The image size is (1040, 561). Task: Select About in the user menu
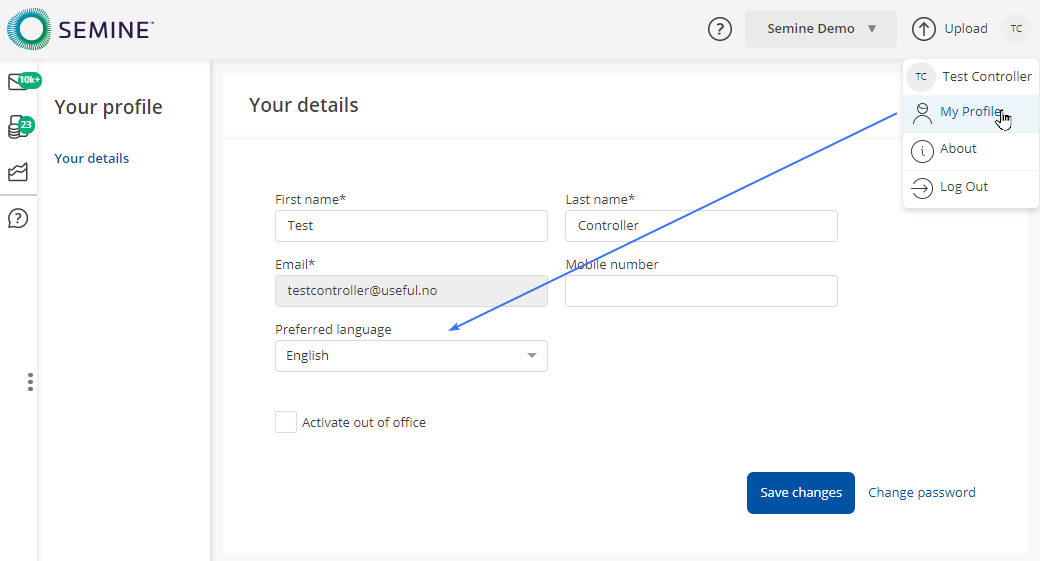pos(957,149)
